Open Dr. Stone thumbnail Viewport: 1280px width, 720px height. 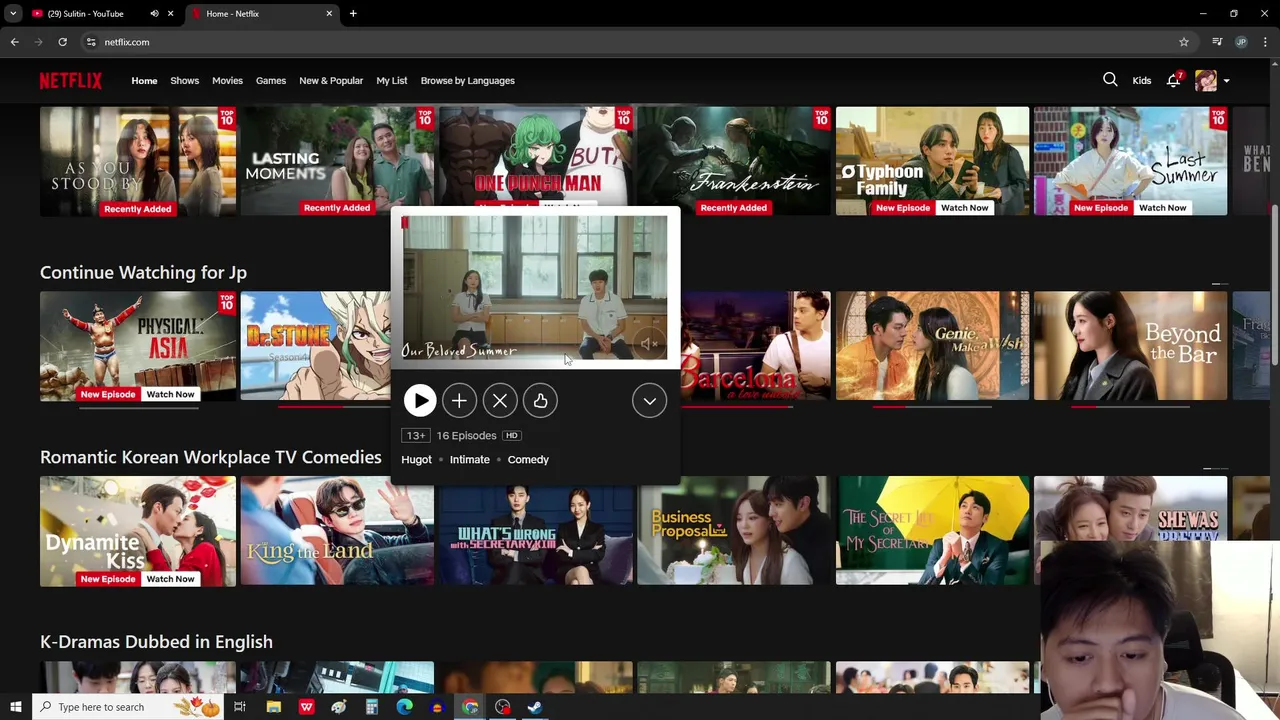315,346
